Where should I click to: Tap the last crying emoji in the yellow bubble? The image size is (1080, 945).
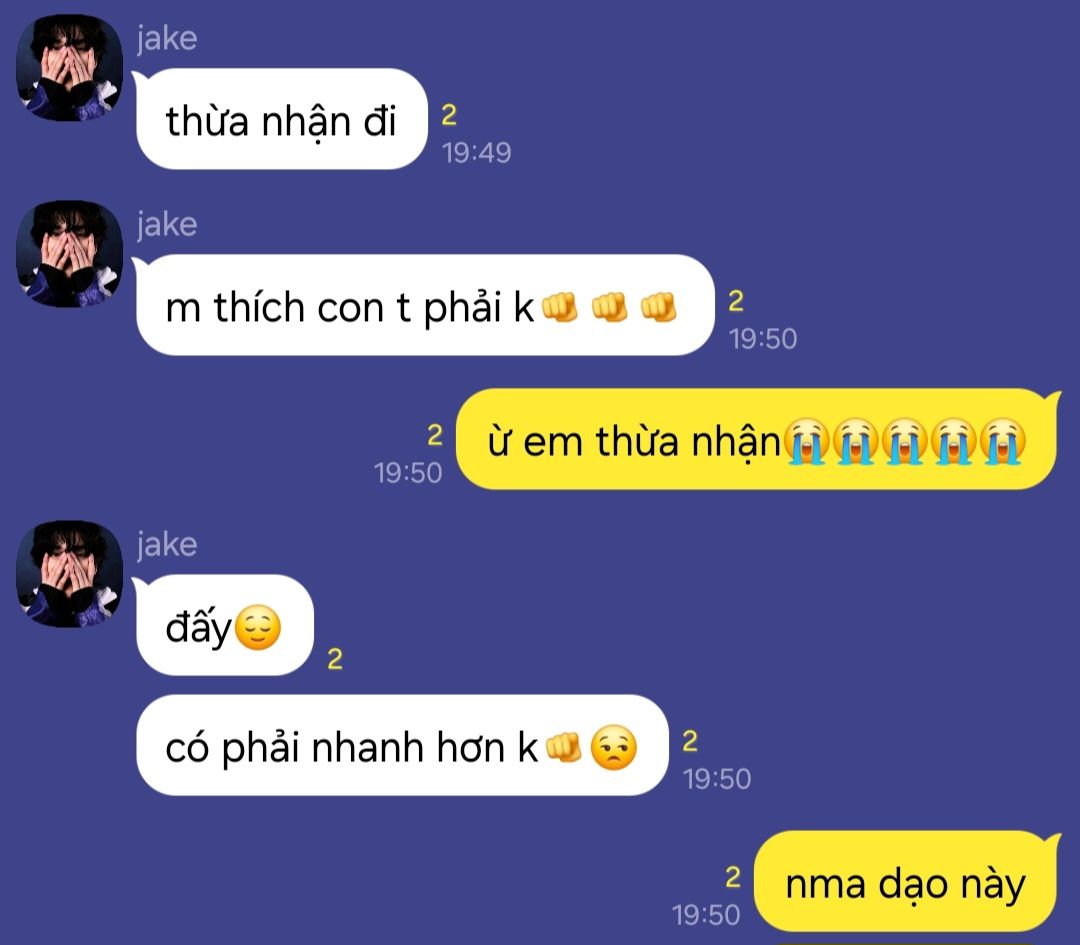tap(1003, 441)
